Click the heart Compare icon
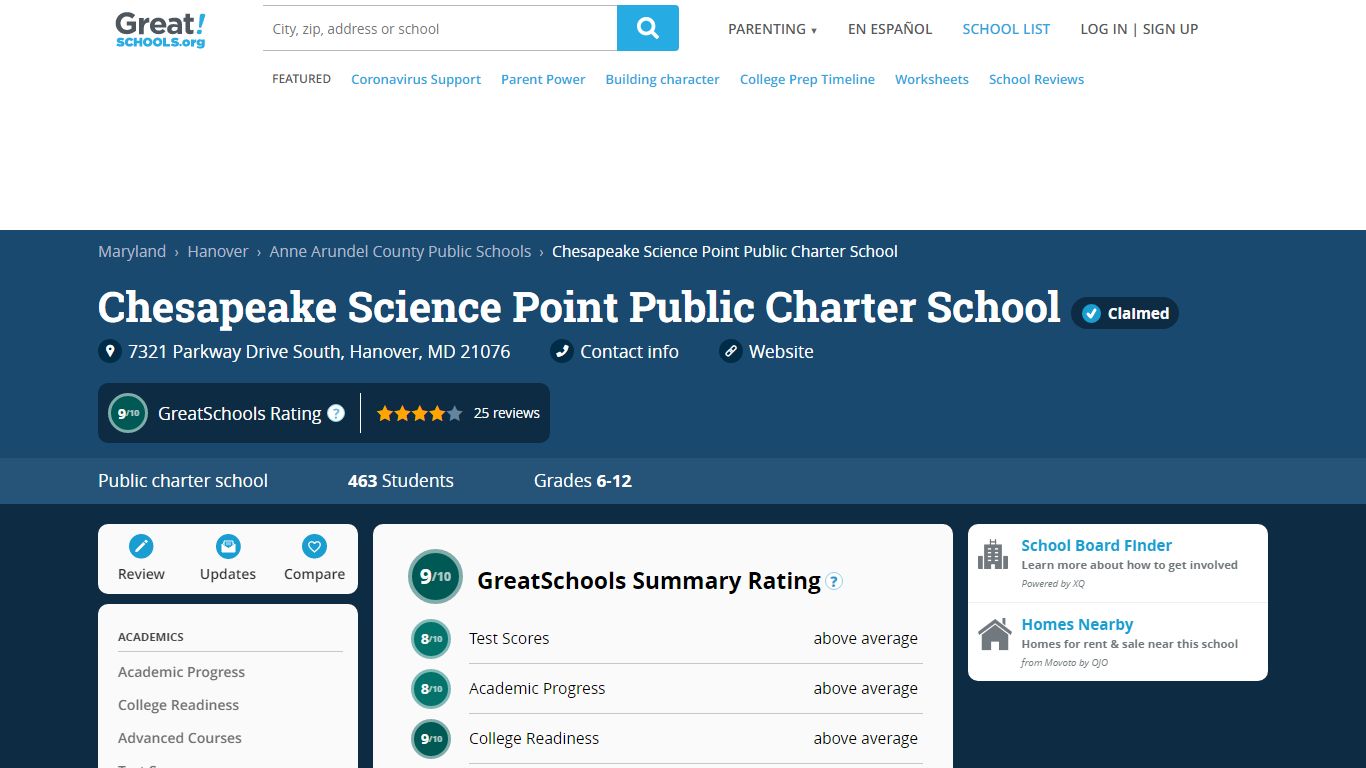 click(314, 546)
